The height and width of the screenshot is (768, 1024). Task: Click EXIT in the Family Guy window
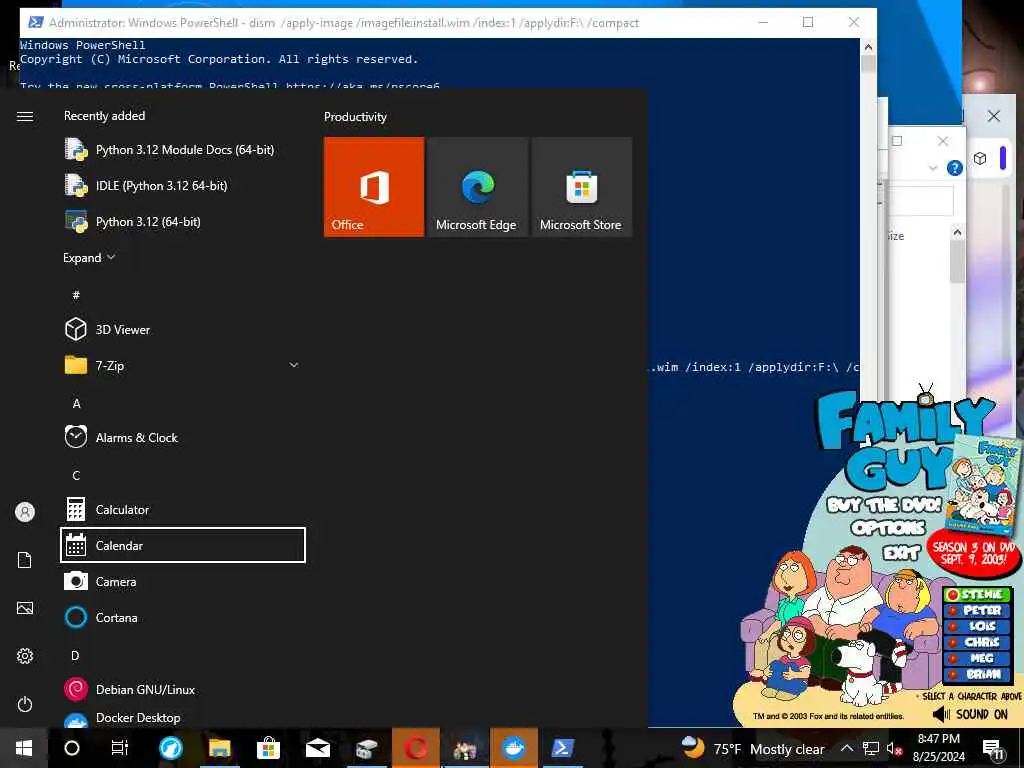901,552
